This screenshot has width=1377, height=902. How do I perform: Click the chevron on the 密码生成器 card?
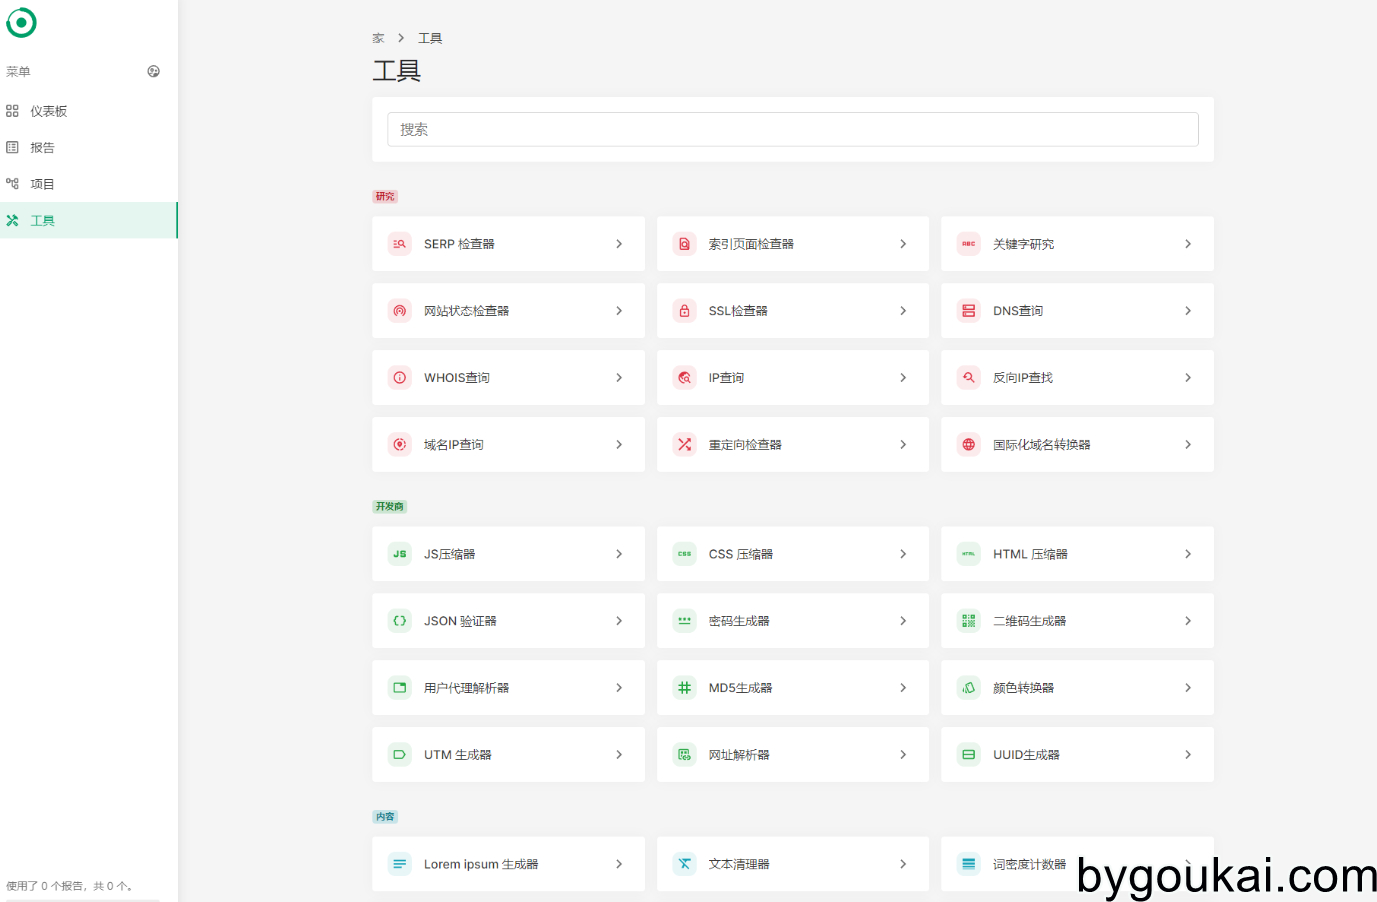[x=903, y=621]
